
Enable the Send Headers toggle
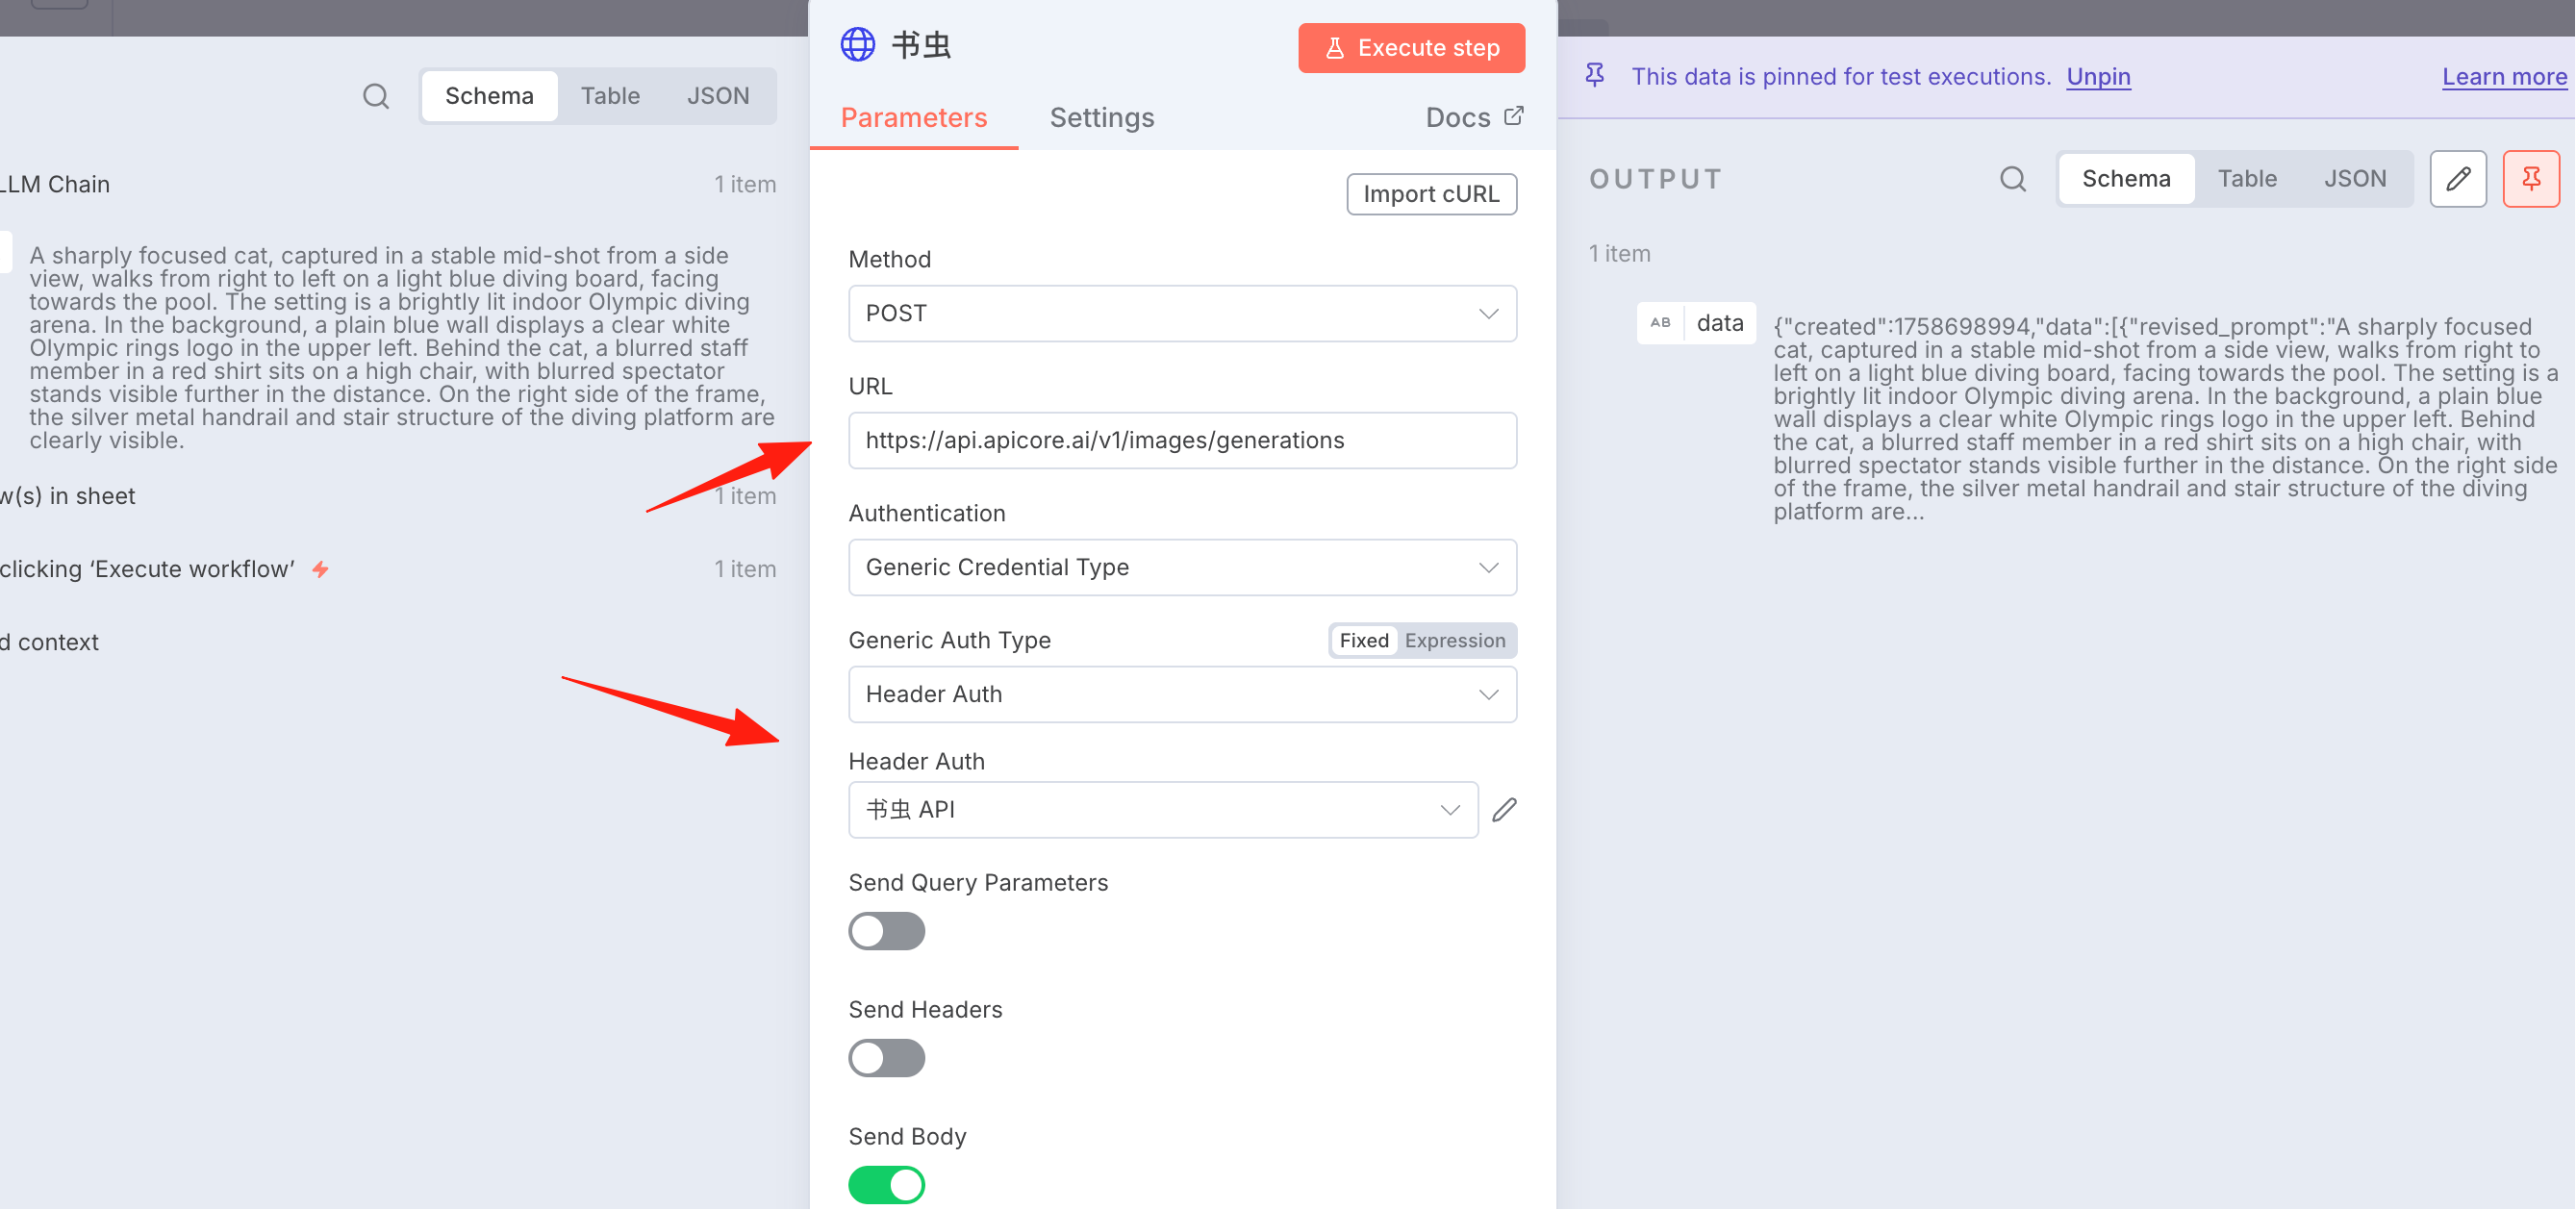point(887,1058)
